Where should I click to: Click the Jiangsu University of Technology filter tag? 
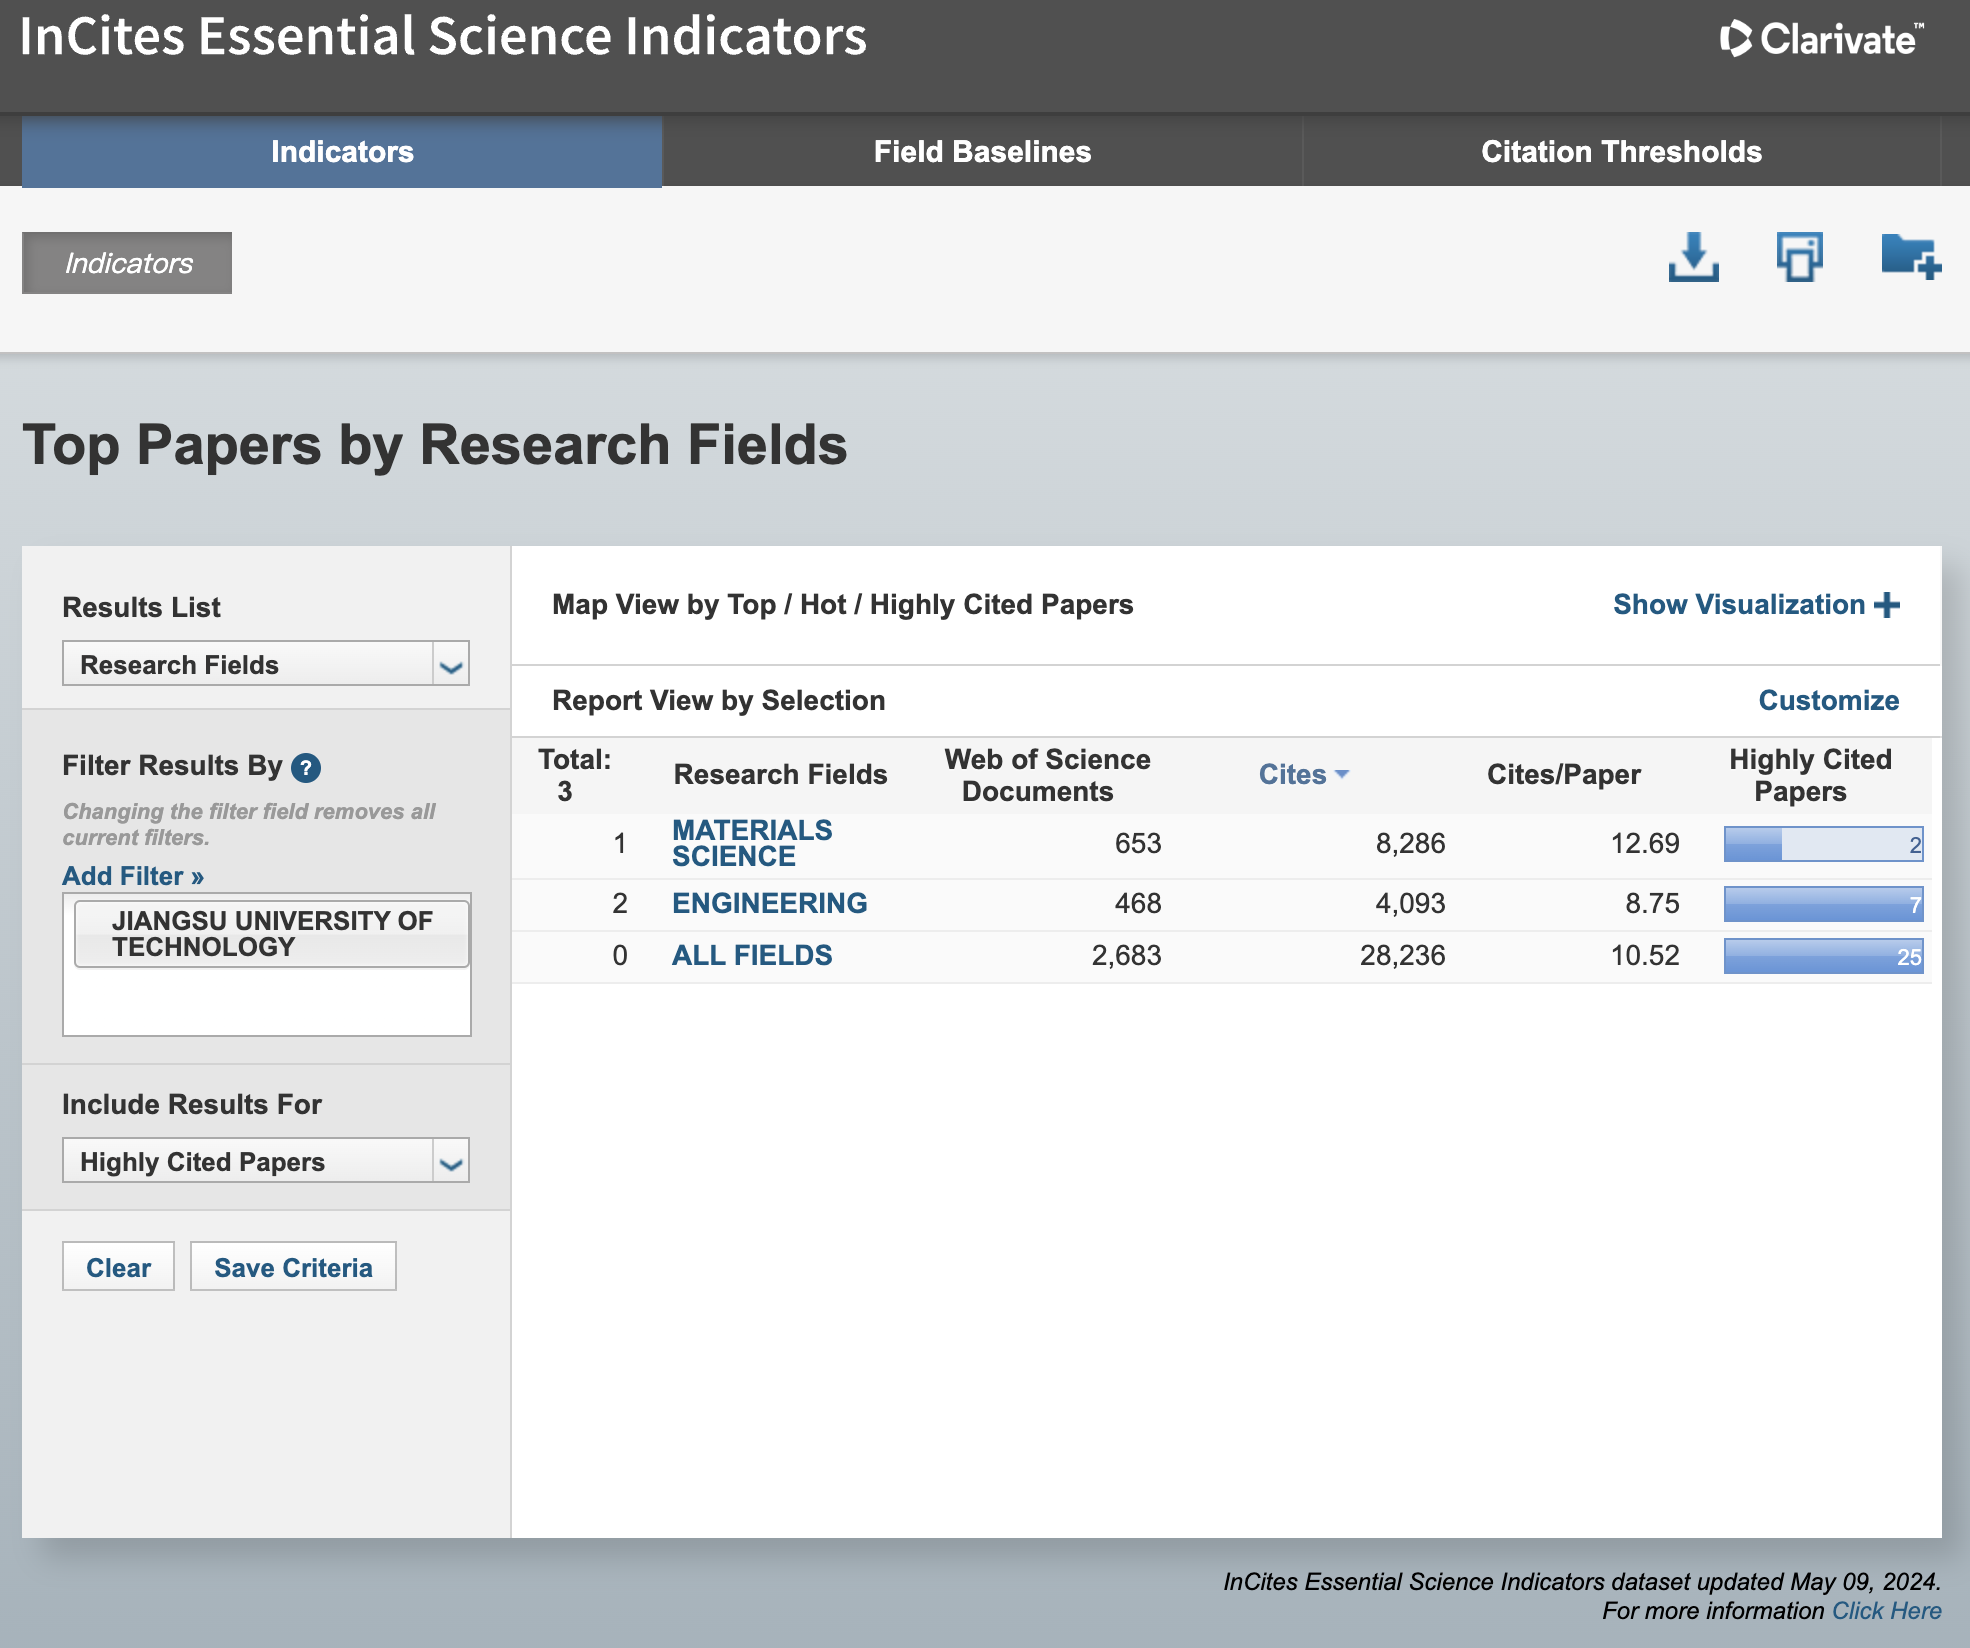point(271,934)
